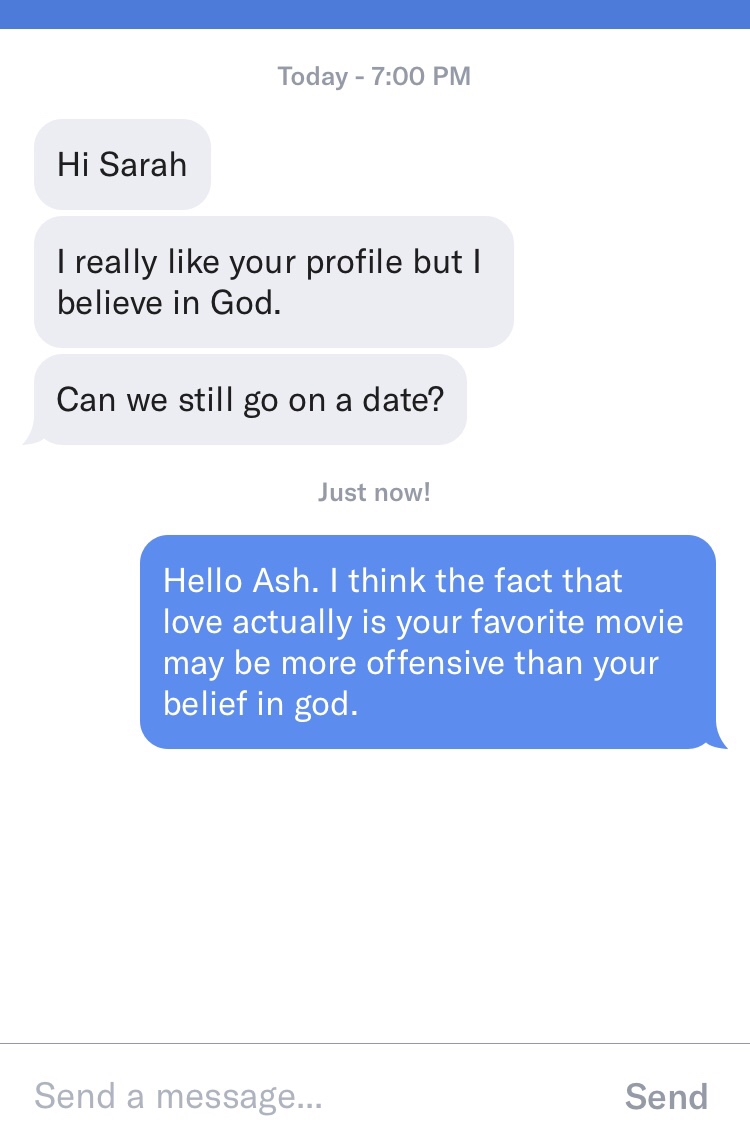The height and width of the screenshot is (1136, 750).
Task: Click the words "love actually" in the reply
Action: tap(257, 622)
